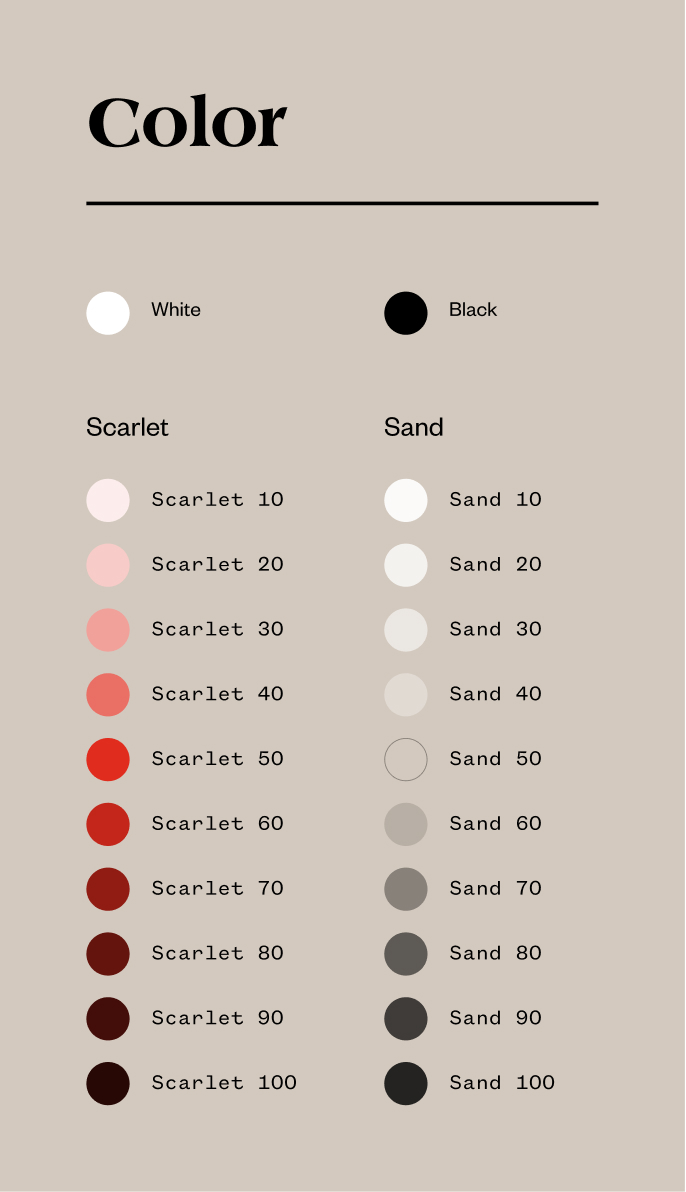Pick the Sand 90 swatch circle

(x=405, y=1019)
